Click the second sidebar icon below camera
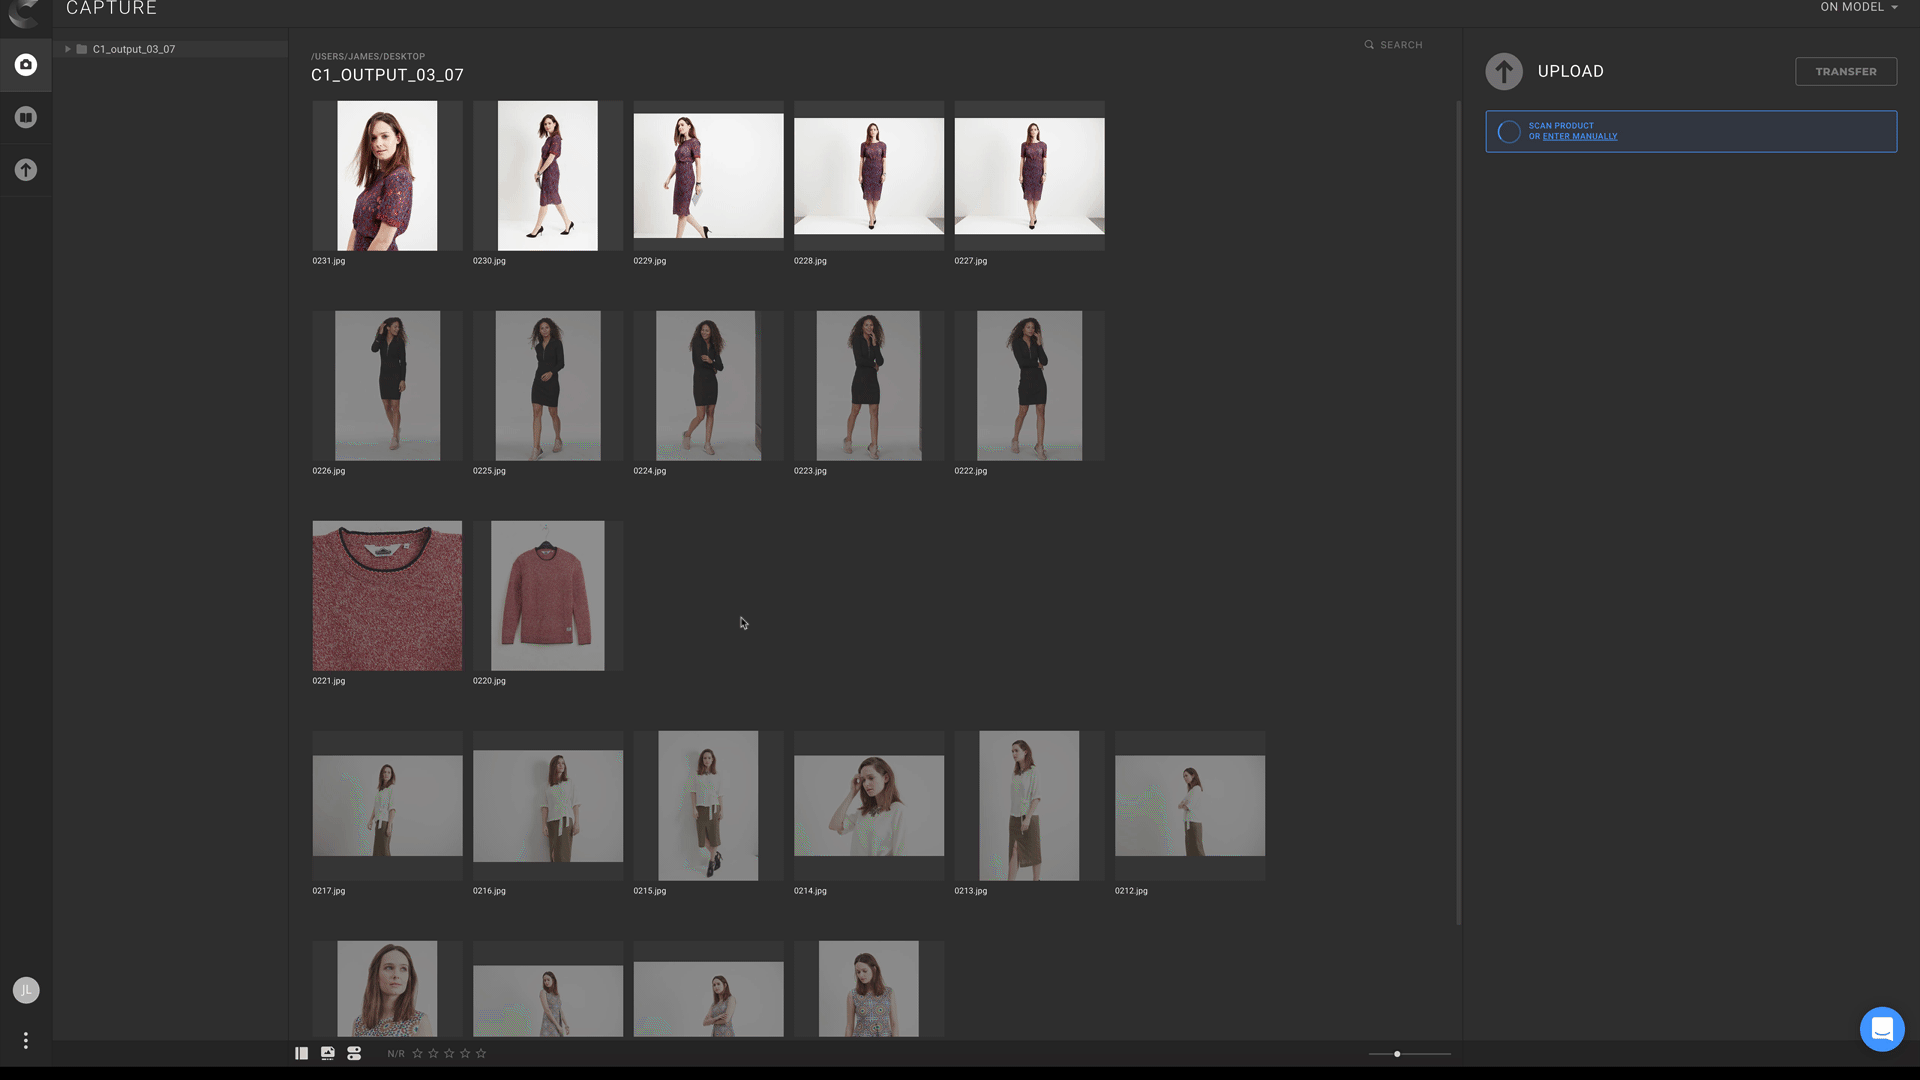 (26, 118)
